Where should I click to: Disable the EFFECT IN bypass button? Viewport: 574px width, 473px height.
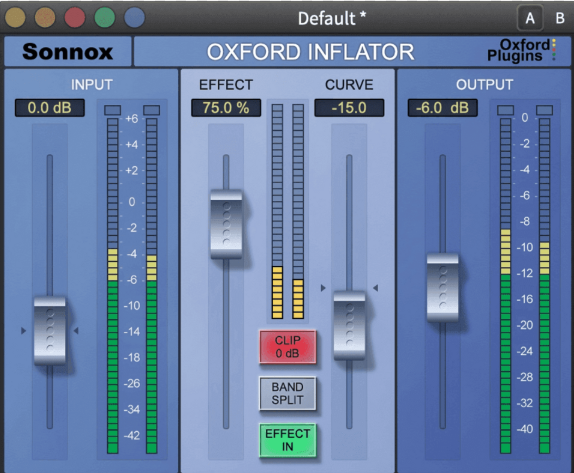[x=288, y=440]
